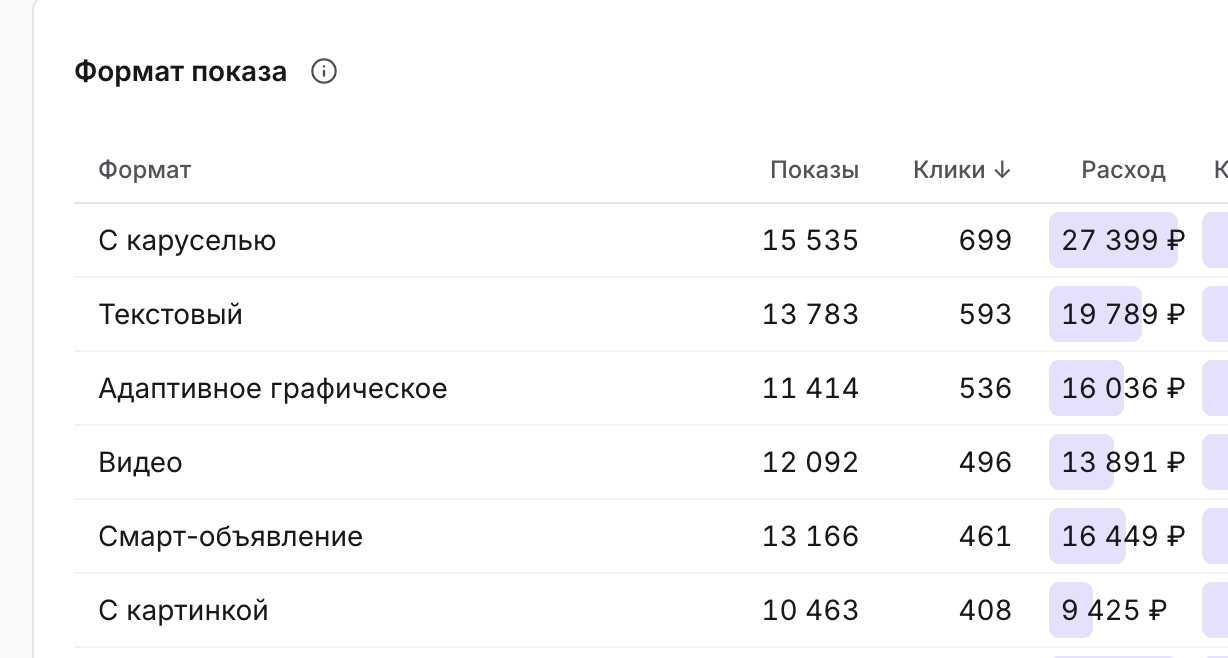The height and width of the screenshot is (658, 1228).
Task: Sort table by Показы column
Action: (814, 170)
